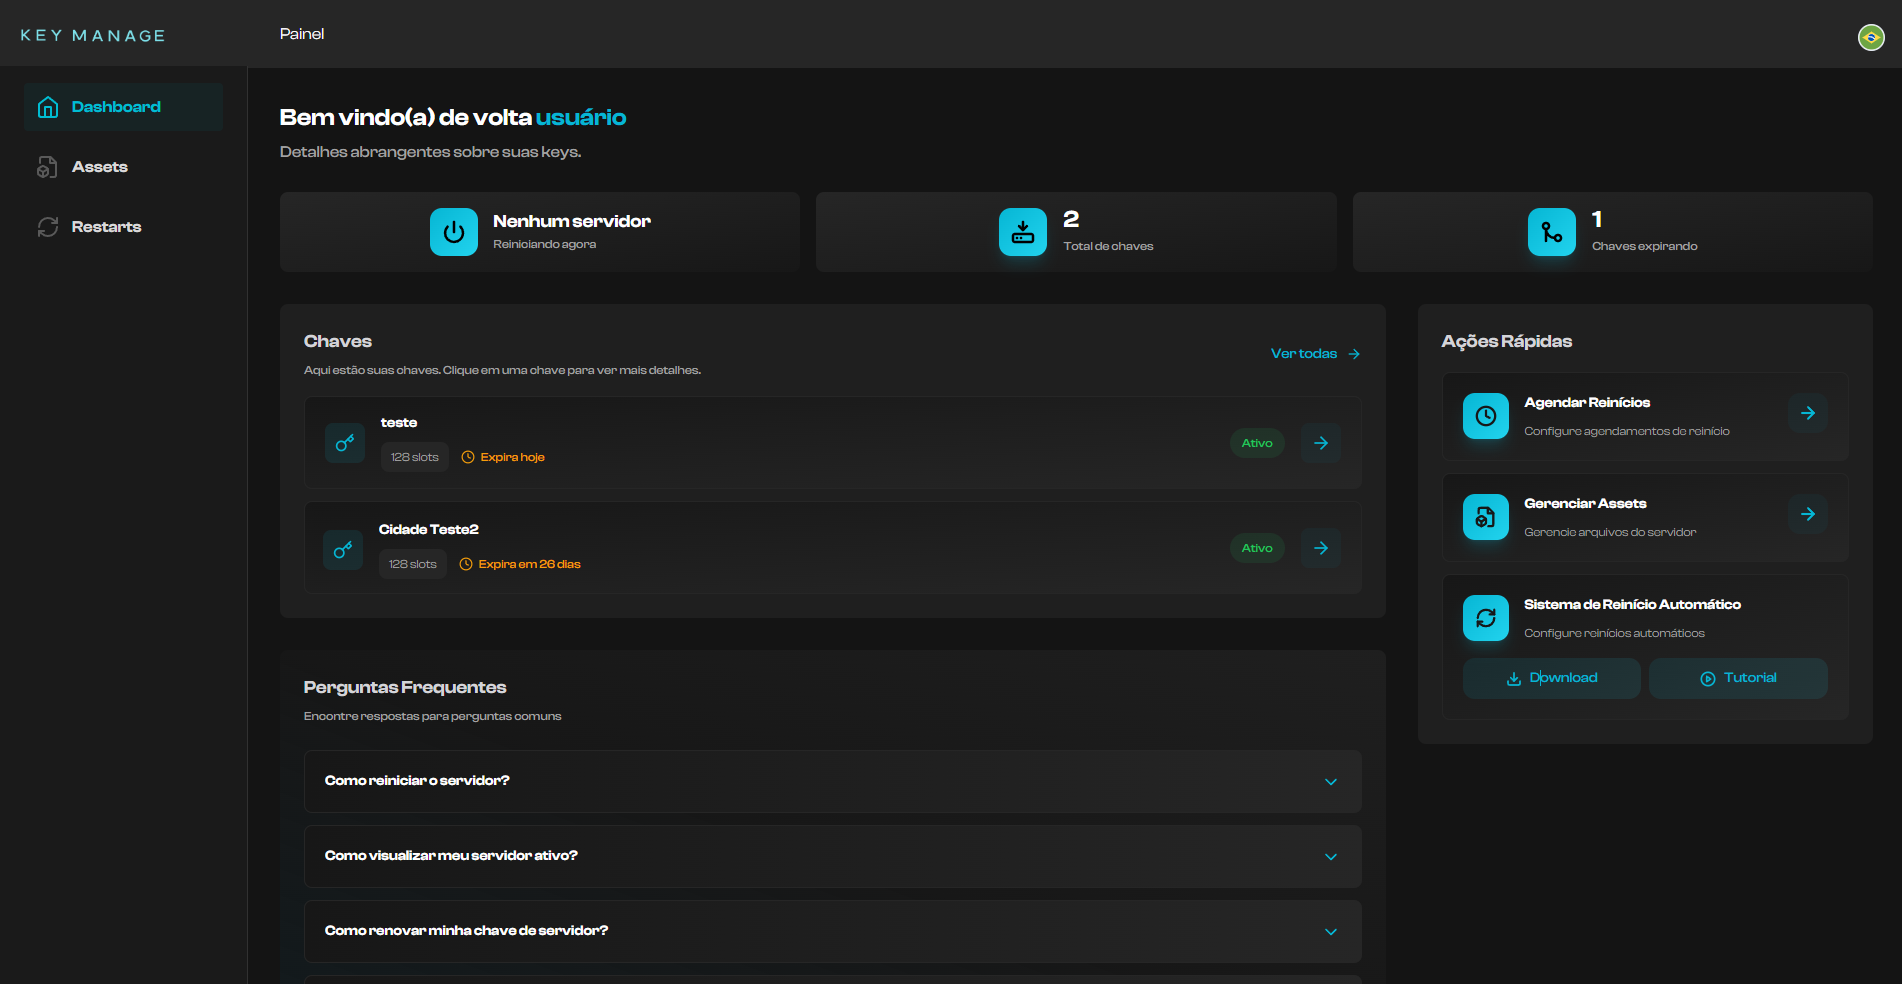Click the Assets file icon in sidebar

click(x=48, y=167)
